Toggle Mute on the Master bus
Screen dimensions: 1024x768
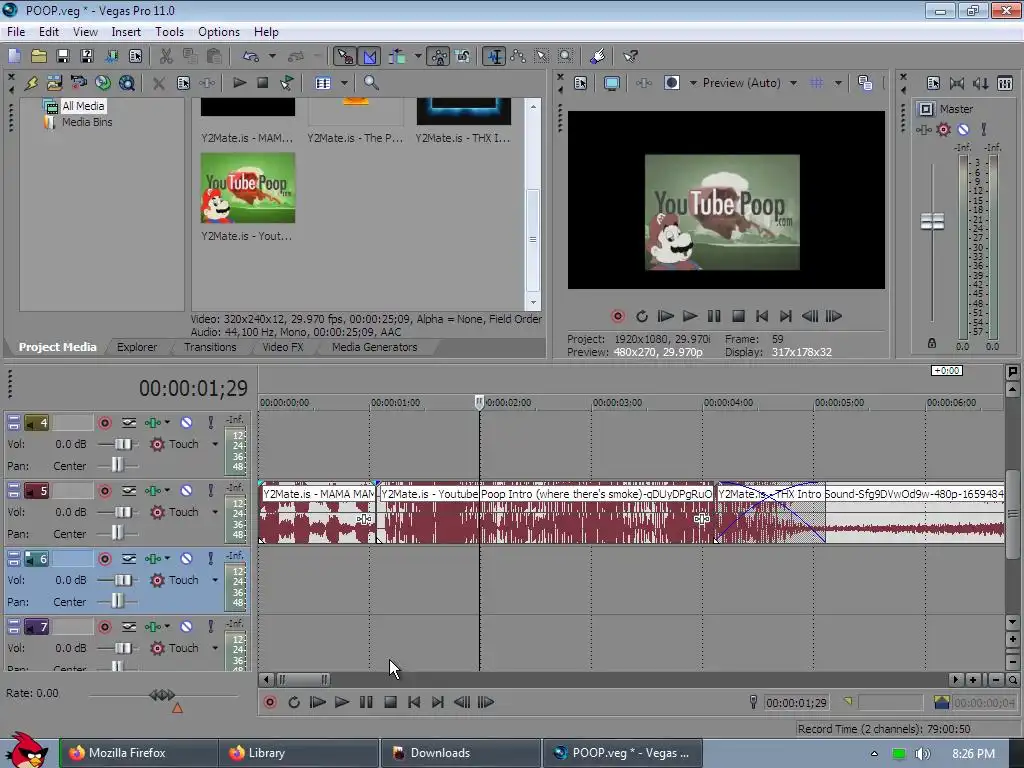[963, 130]
